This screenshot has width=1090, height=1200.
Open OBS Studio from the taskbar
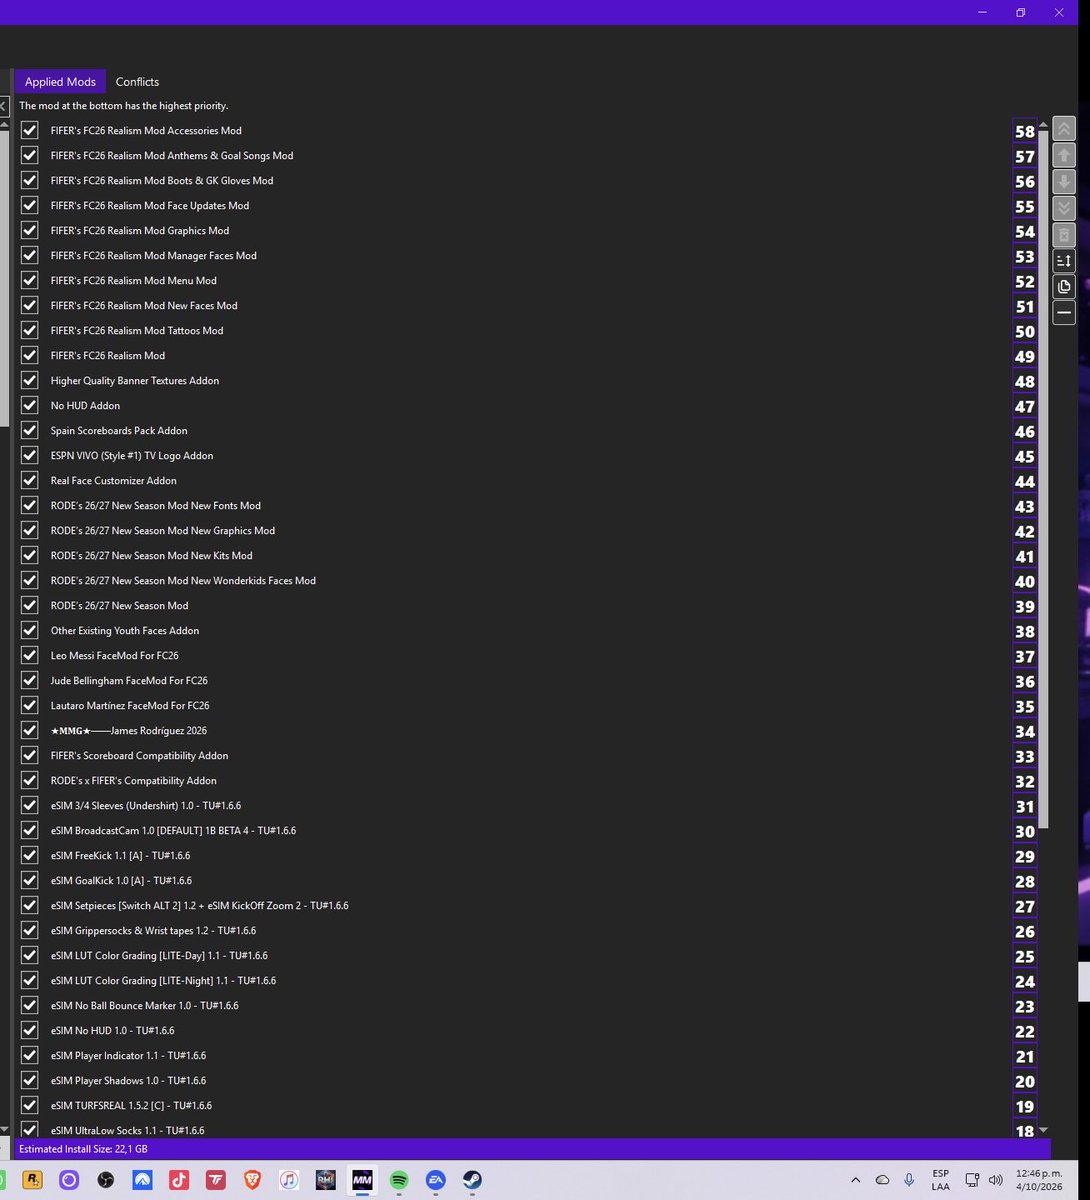point(106,1180)
